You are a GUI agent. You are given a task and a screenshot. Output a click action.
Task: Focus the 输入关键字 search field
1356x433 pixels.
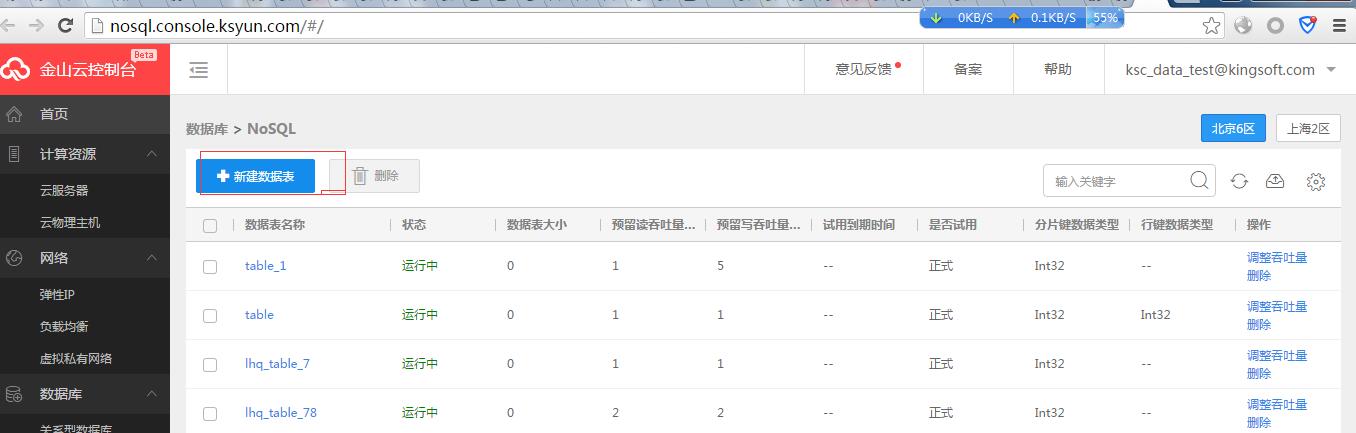point(1115,181)
